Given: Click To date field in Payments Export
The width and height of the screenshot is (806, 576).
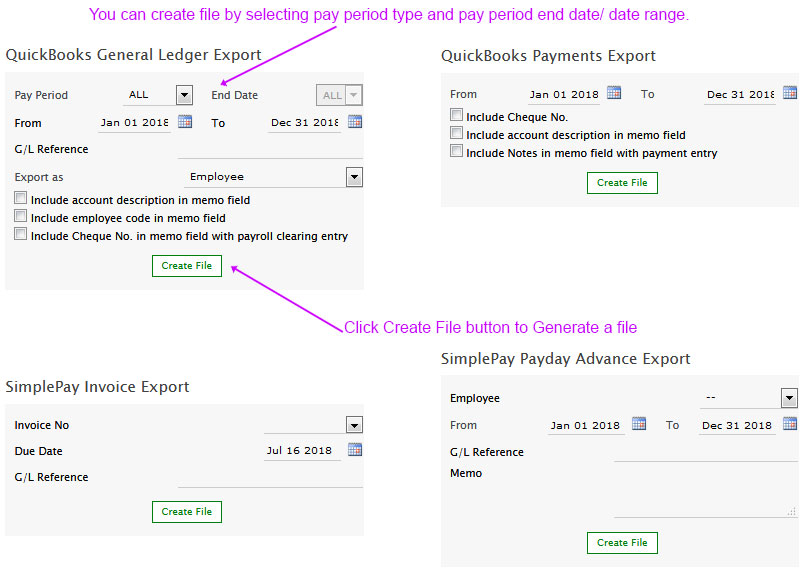Looking at the screenshot, I should coord(740,95).
